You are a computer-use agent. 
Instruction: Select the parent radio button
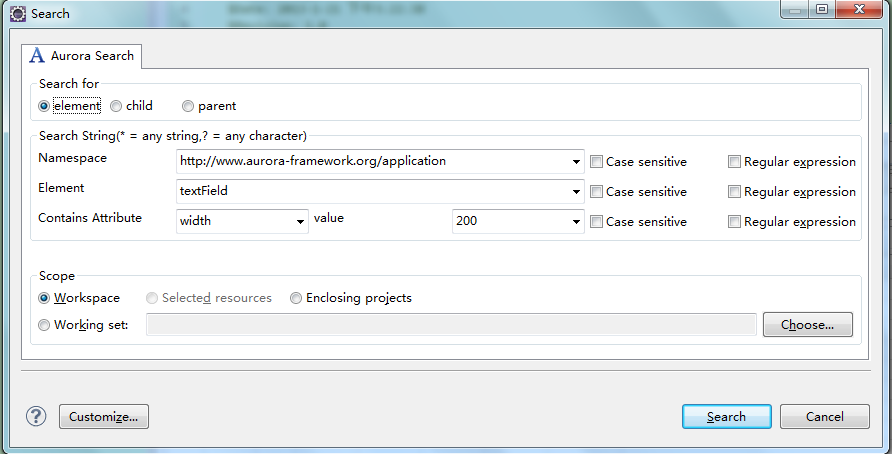tap(188, 106)
